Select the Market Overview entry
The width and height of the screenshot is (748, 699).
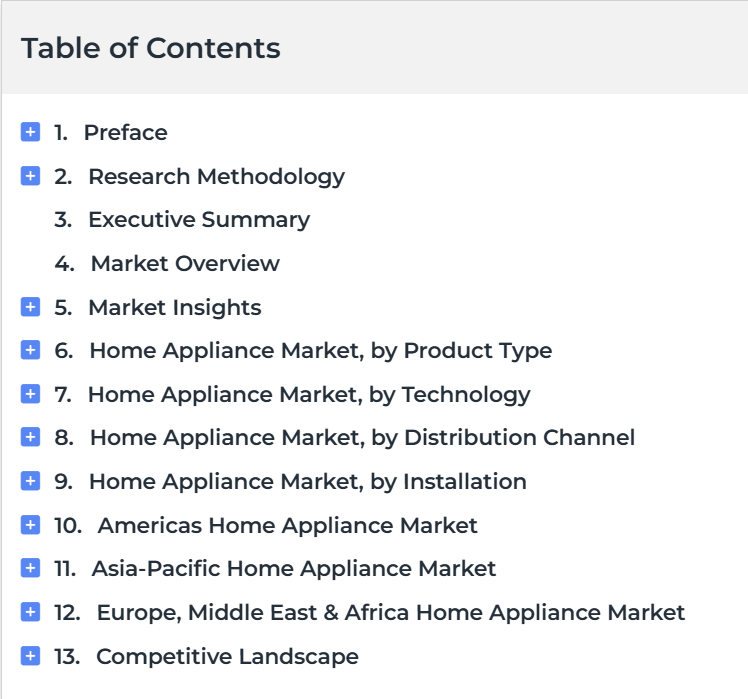185,263
